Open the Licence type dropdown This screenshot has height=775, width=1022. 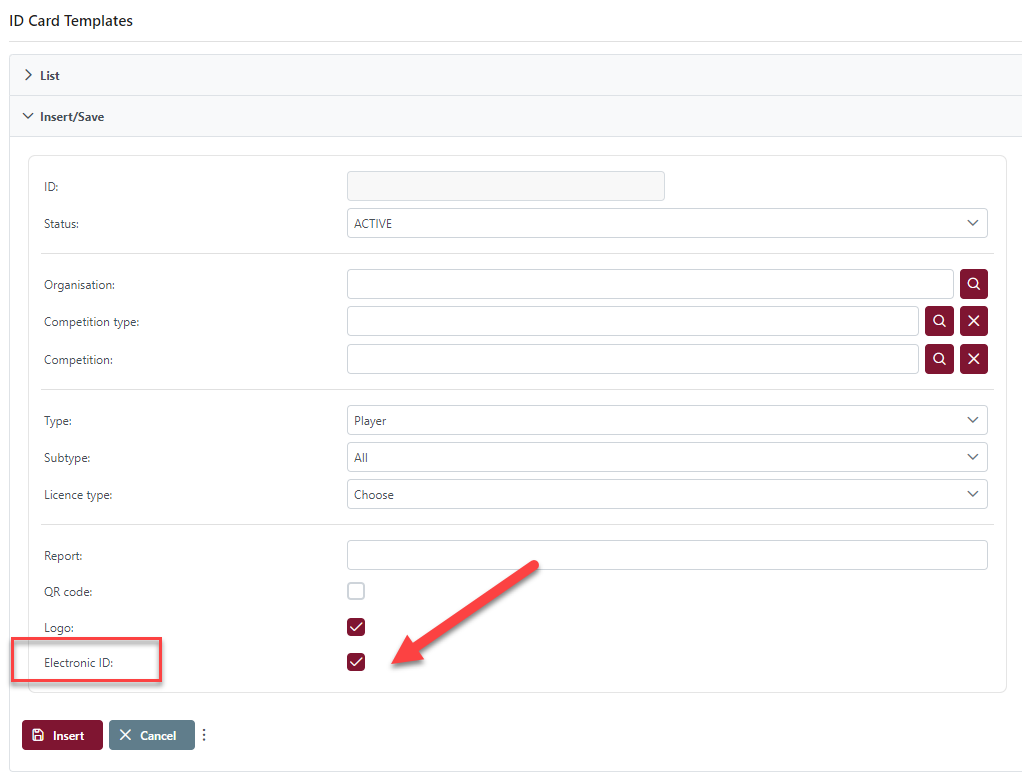(x=666, y=494)
